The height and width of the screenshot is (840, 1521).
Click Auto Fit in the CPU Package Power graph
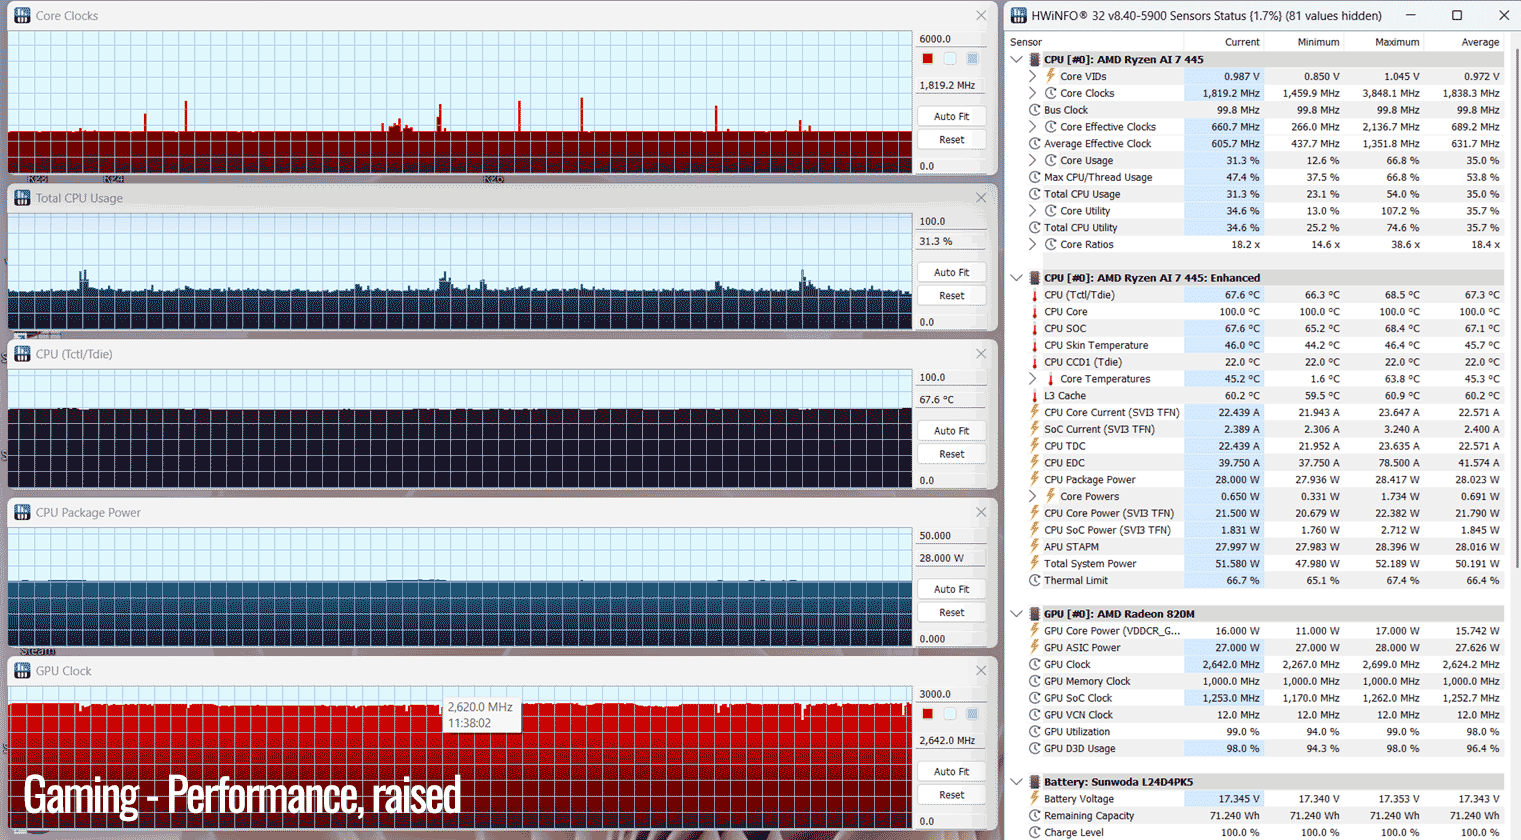951,589
